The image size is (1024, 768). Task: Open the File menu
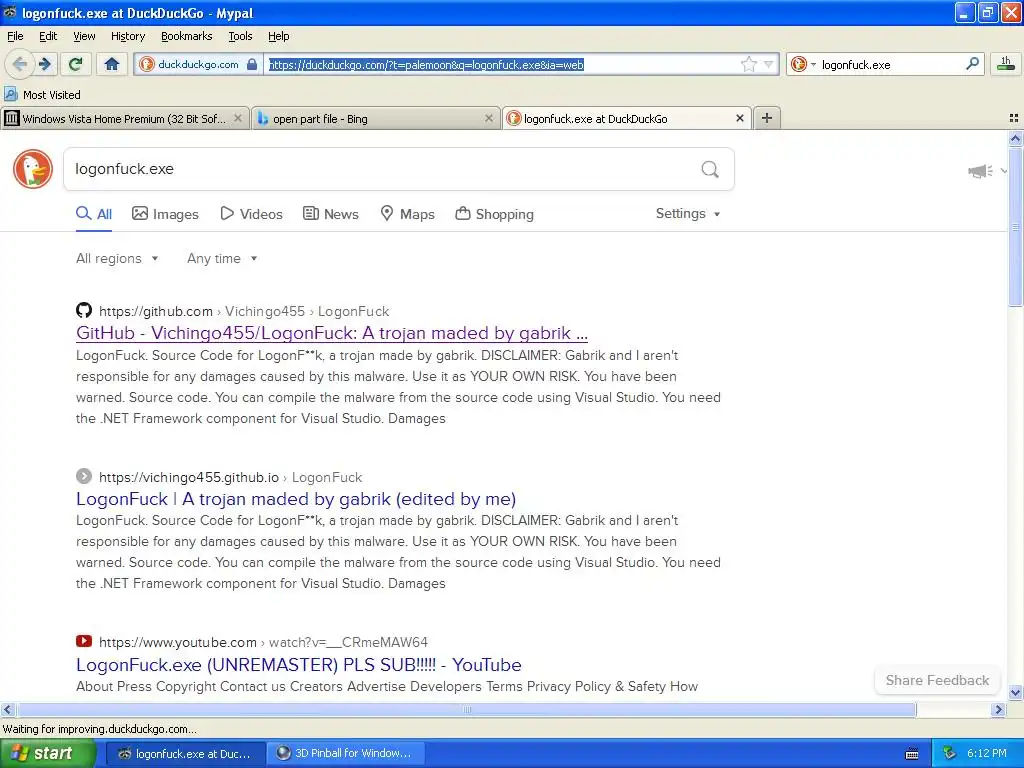point(15,37)
